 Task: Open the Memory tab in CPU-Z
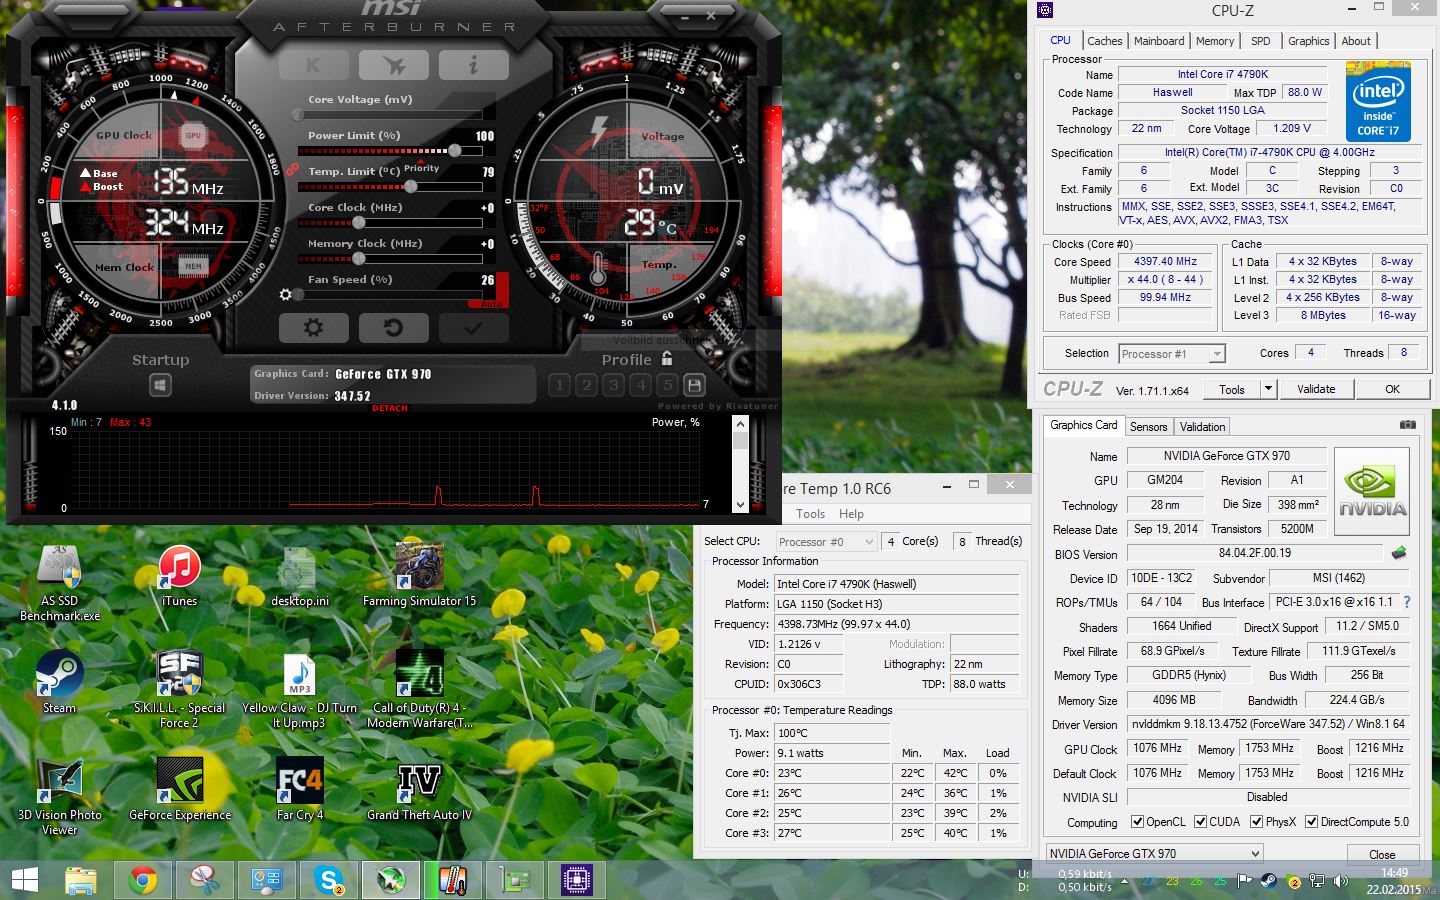[1215, 41]
